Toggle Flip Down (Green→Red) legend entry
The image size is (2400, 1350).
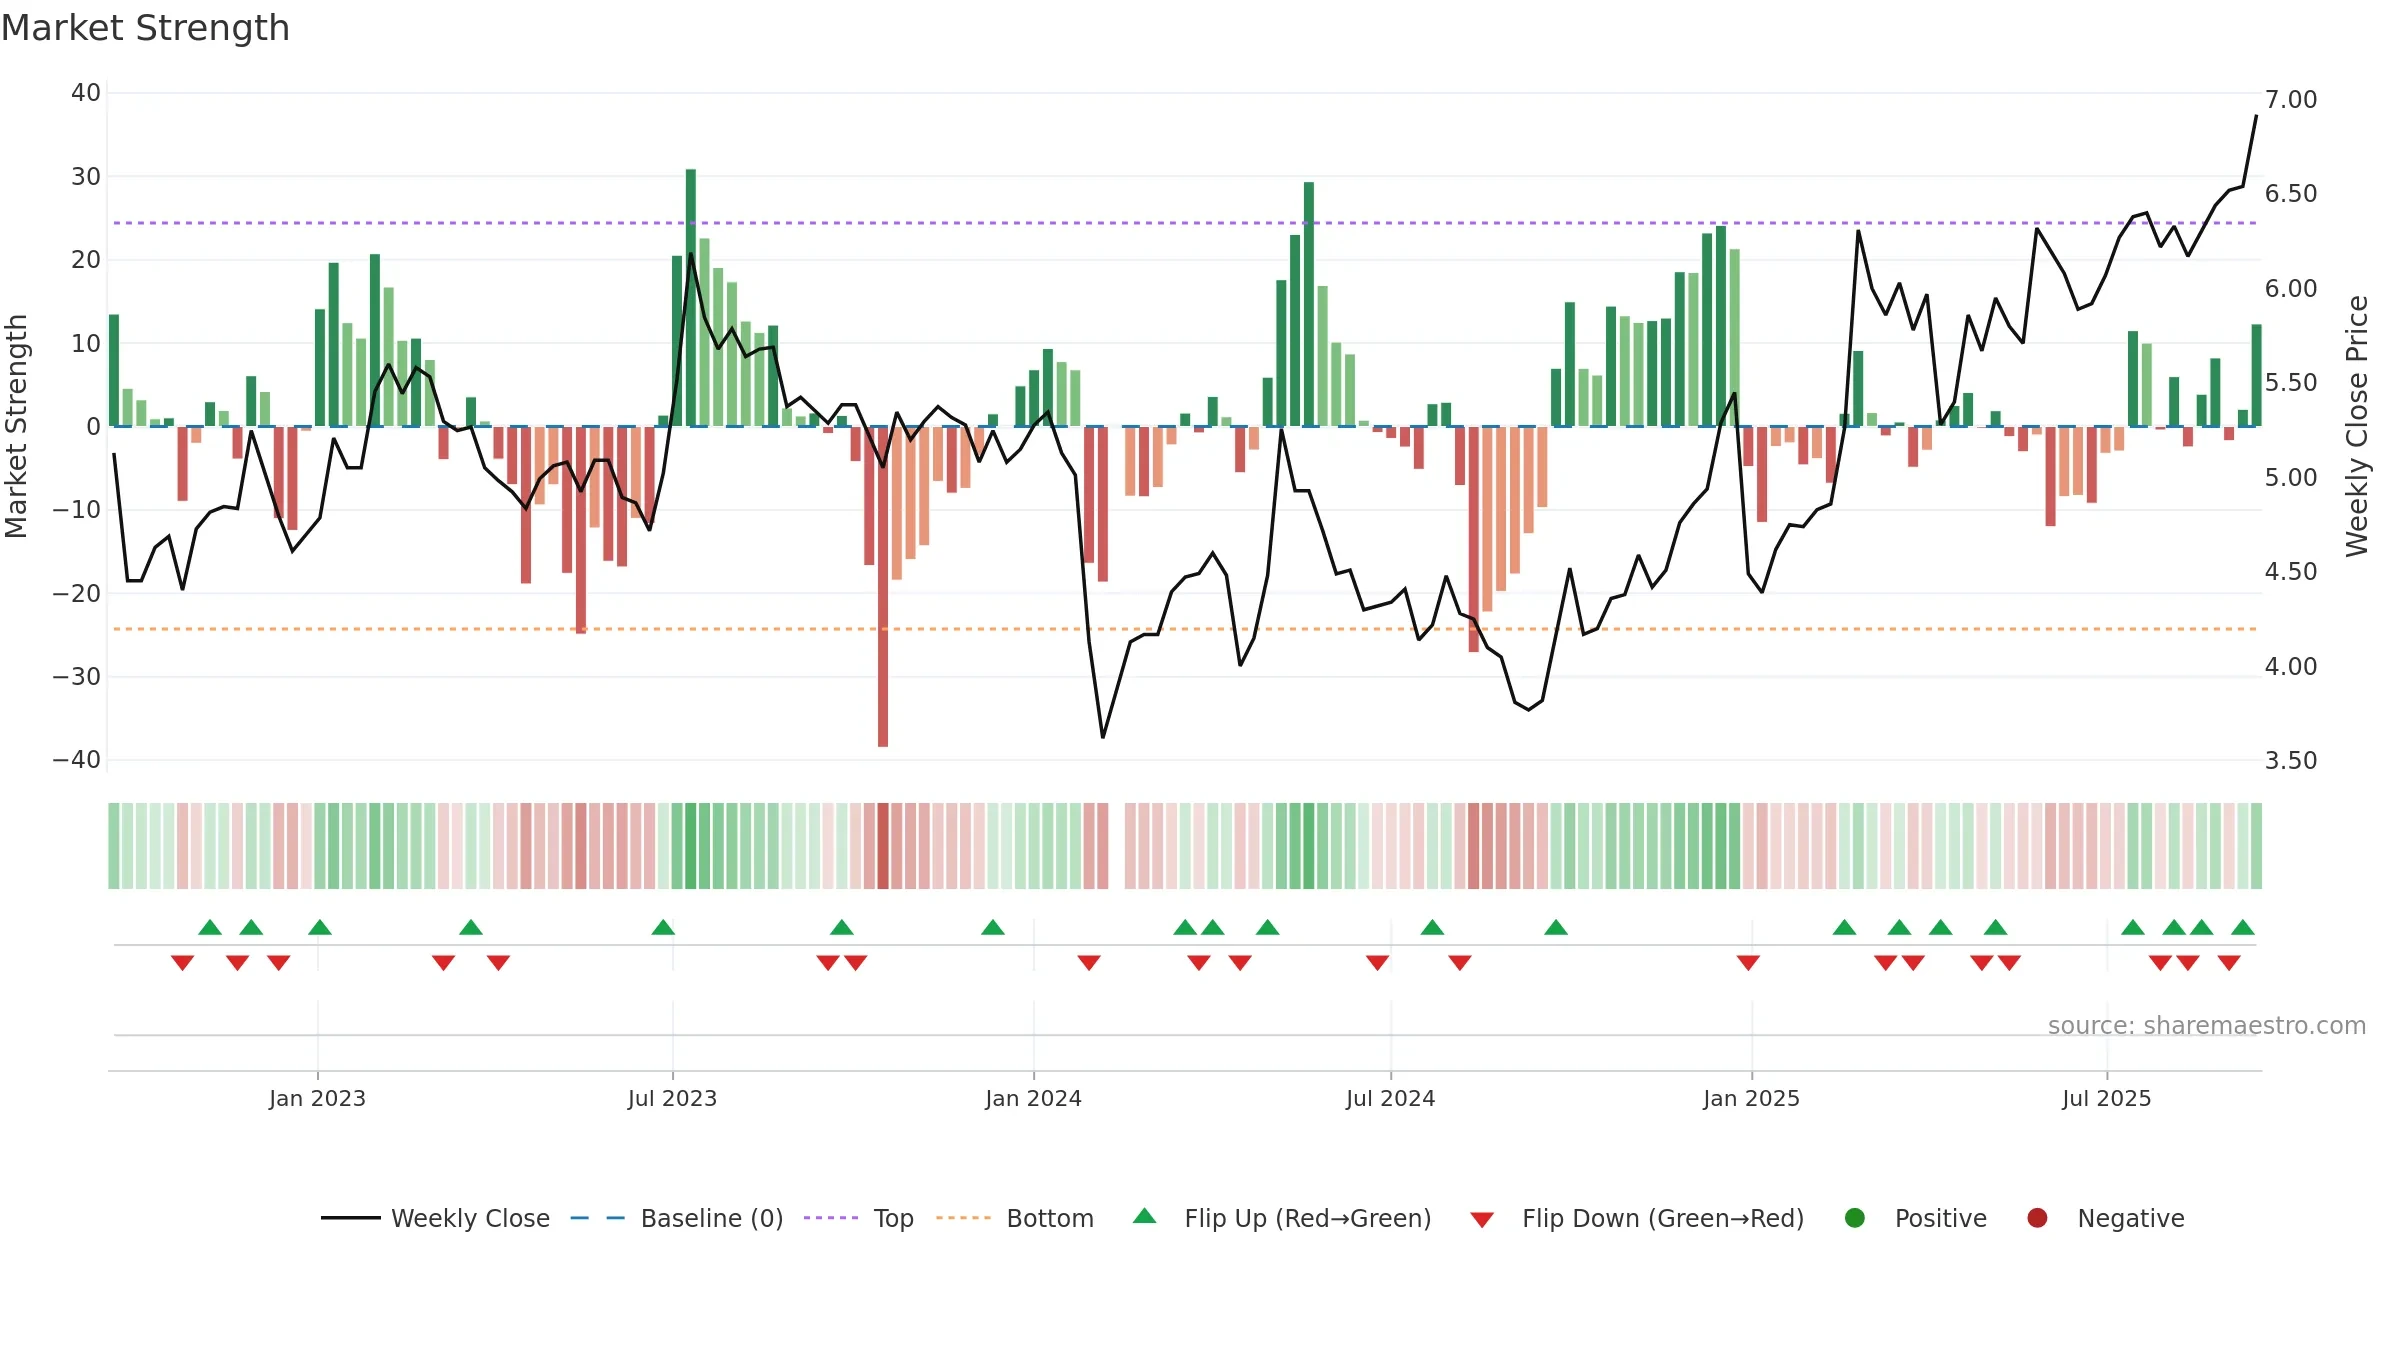[x=1637, y=1218]
